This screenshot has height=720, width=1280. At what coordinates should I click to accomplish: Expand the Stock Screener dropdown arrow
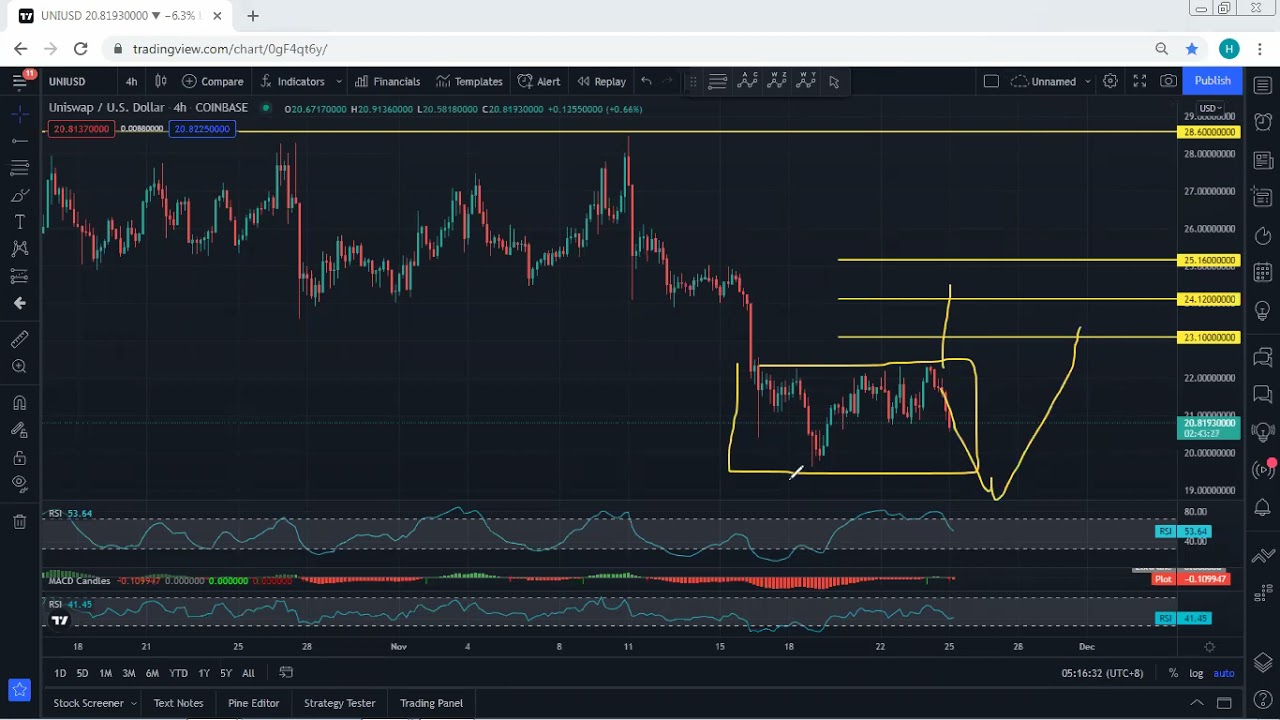133,703
